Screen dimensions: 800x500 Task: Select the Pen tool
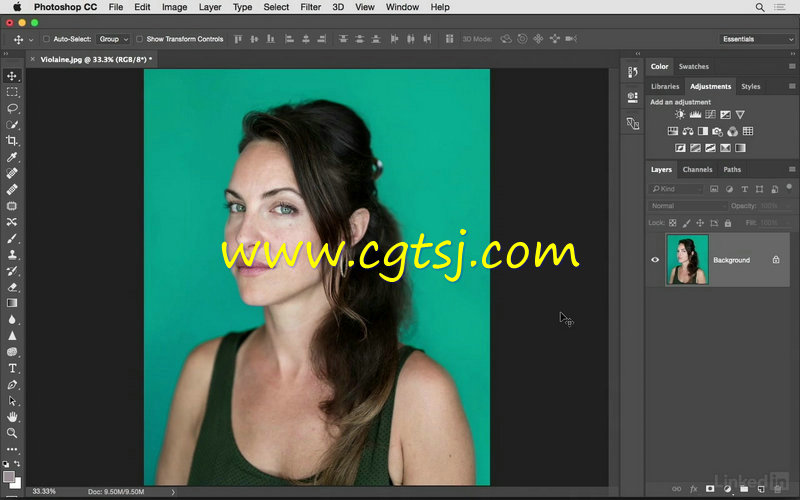tap(12, 385)
